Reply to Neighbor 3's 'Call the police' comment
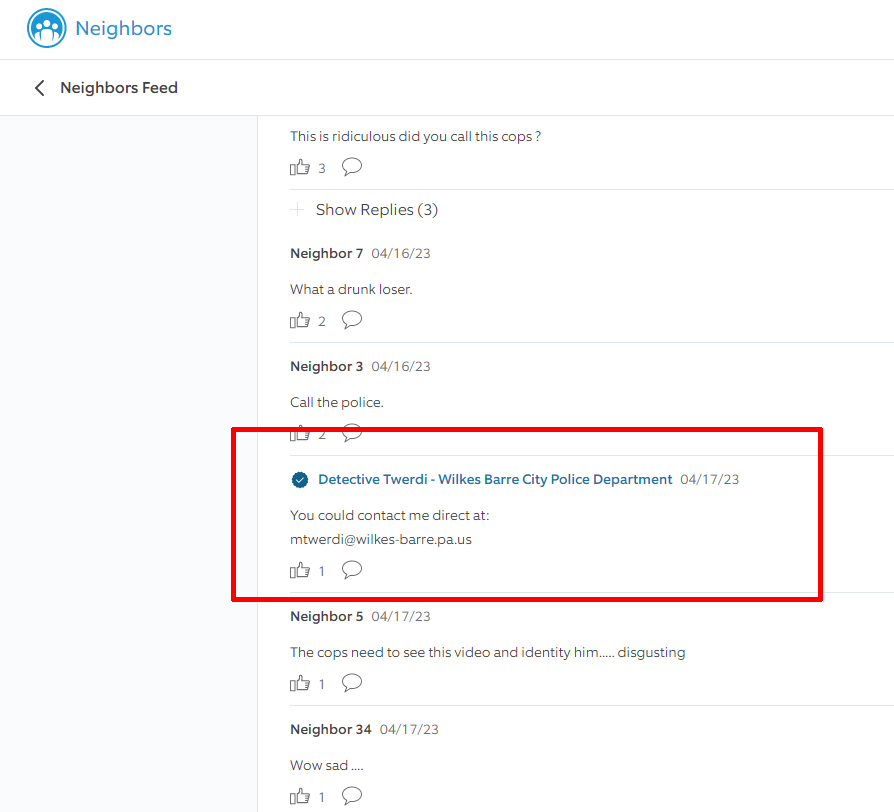The image size is (894, 812). point(352,434)
